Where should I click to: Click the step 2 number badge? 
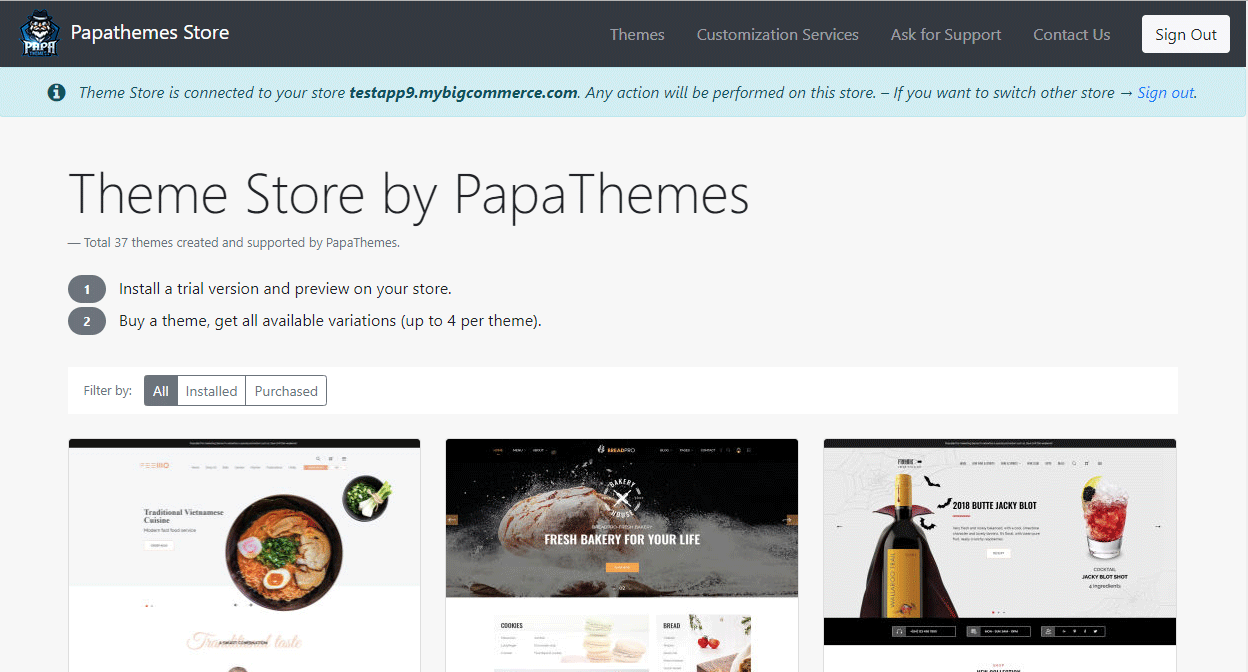(x=87, y=321)
